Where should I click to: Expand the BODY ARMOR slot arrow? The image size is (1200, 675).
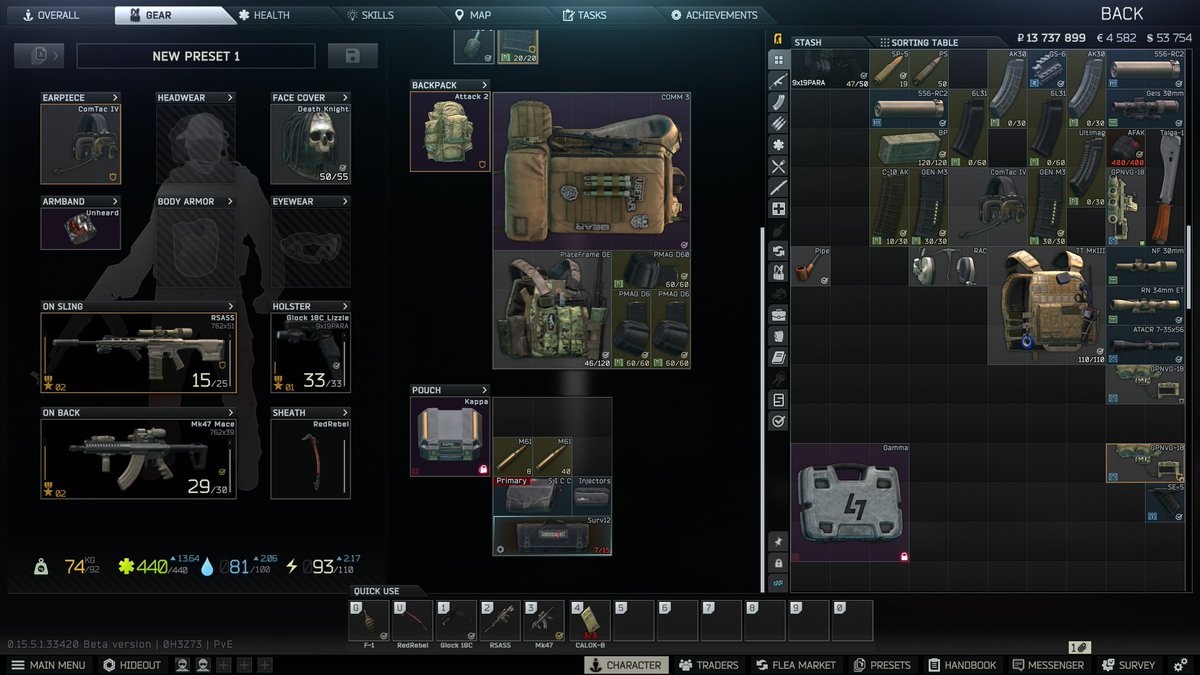[x=230, y=202]
